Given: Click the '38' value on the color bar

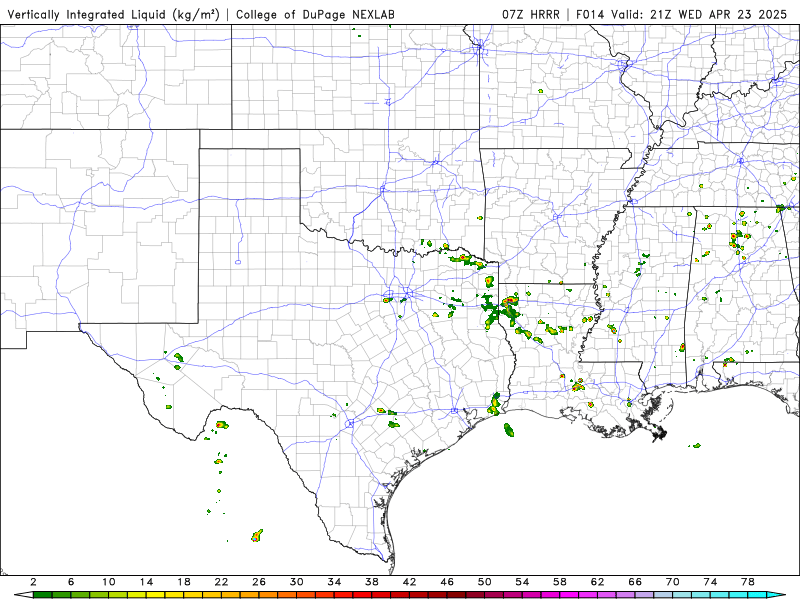Looking at the screenshot, I should click(372, 582).
